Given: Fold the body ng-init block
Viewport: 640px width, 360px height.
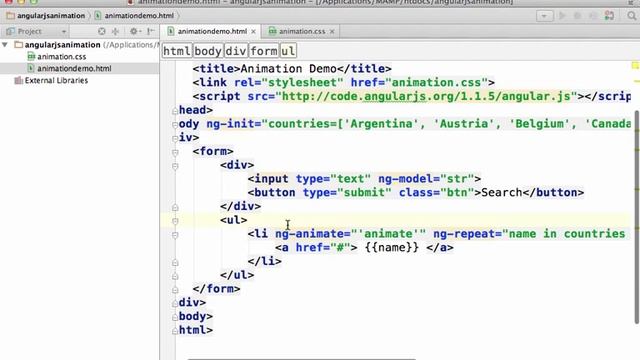Looking at the screenshot, I should click(x=175, y=124).
